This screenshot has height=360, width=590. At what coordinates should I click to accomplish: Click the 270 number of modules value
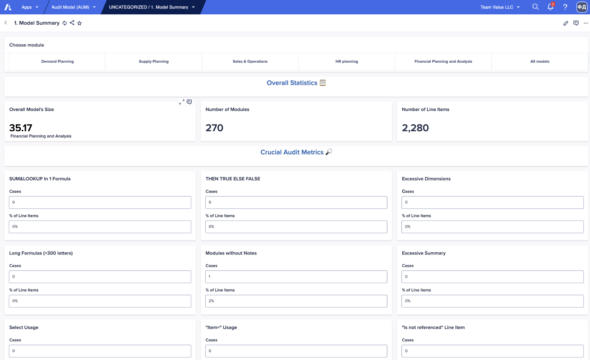[214, 128]
